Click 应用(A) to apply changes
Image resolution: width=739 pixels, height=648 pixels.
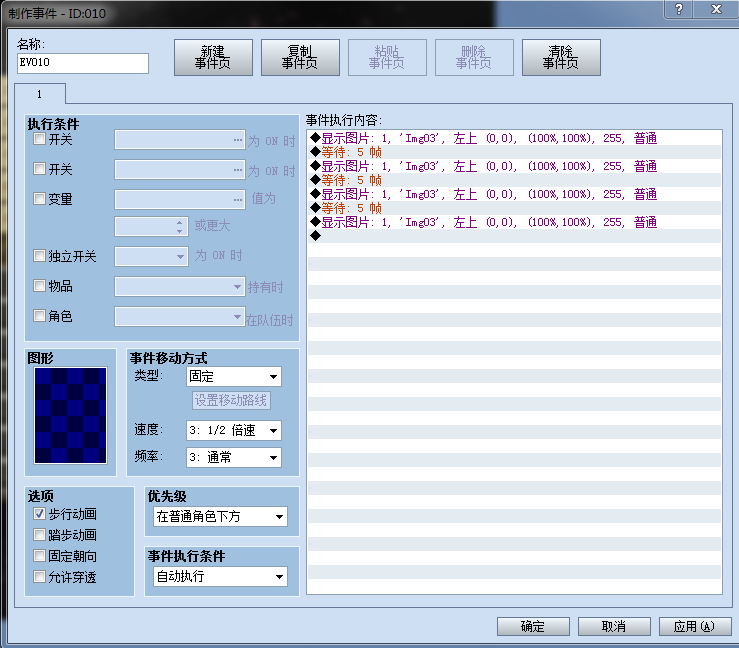(695, 626)
